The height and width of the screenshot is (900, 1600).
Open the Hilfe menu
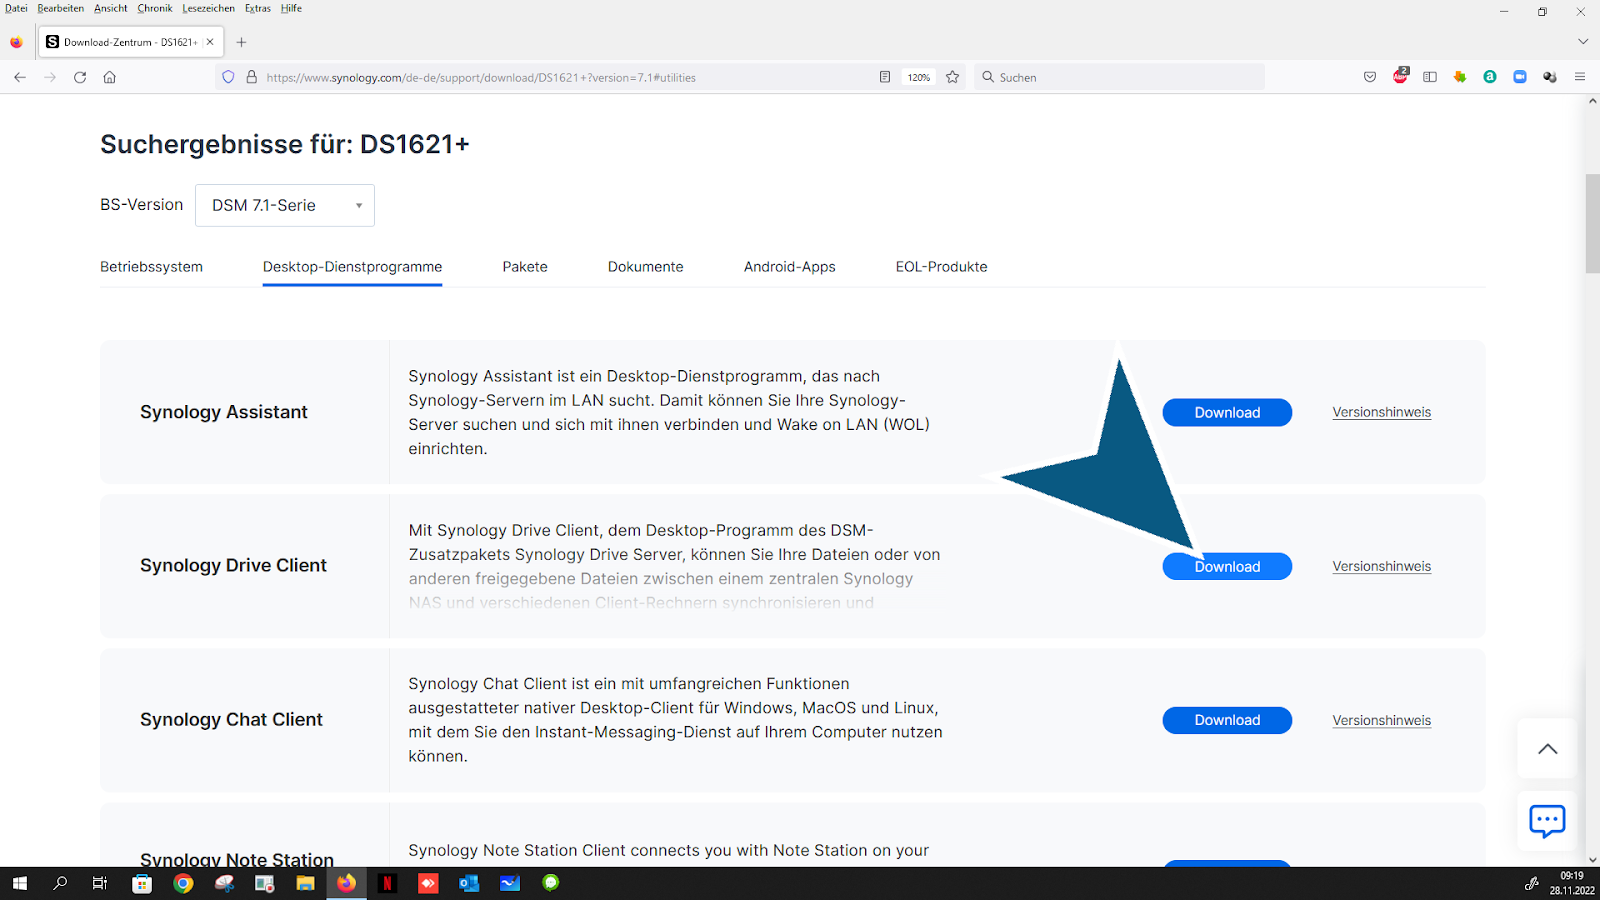(291, 8)
